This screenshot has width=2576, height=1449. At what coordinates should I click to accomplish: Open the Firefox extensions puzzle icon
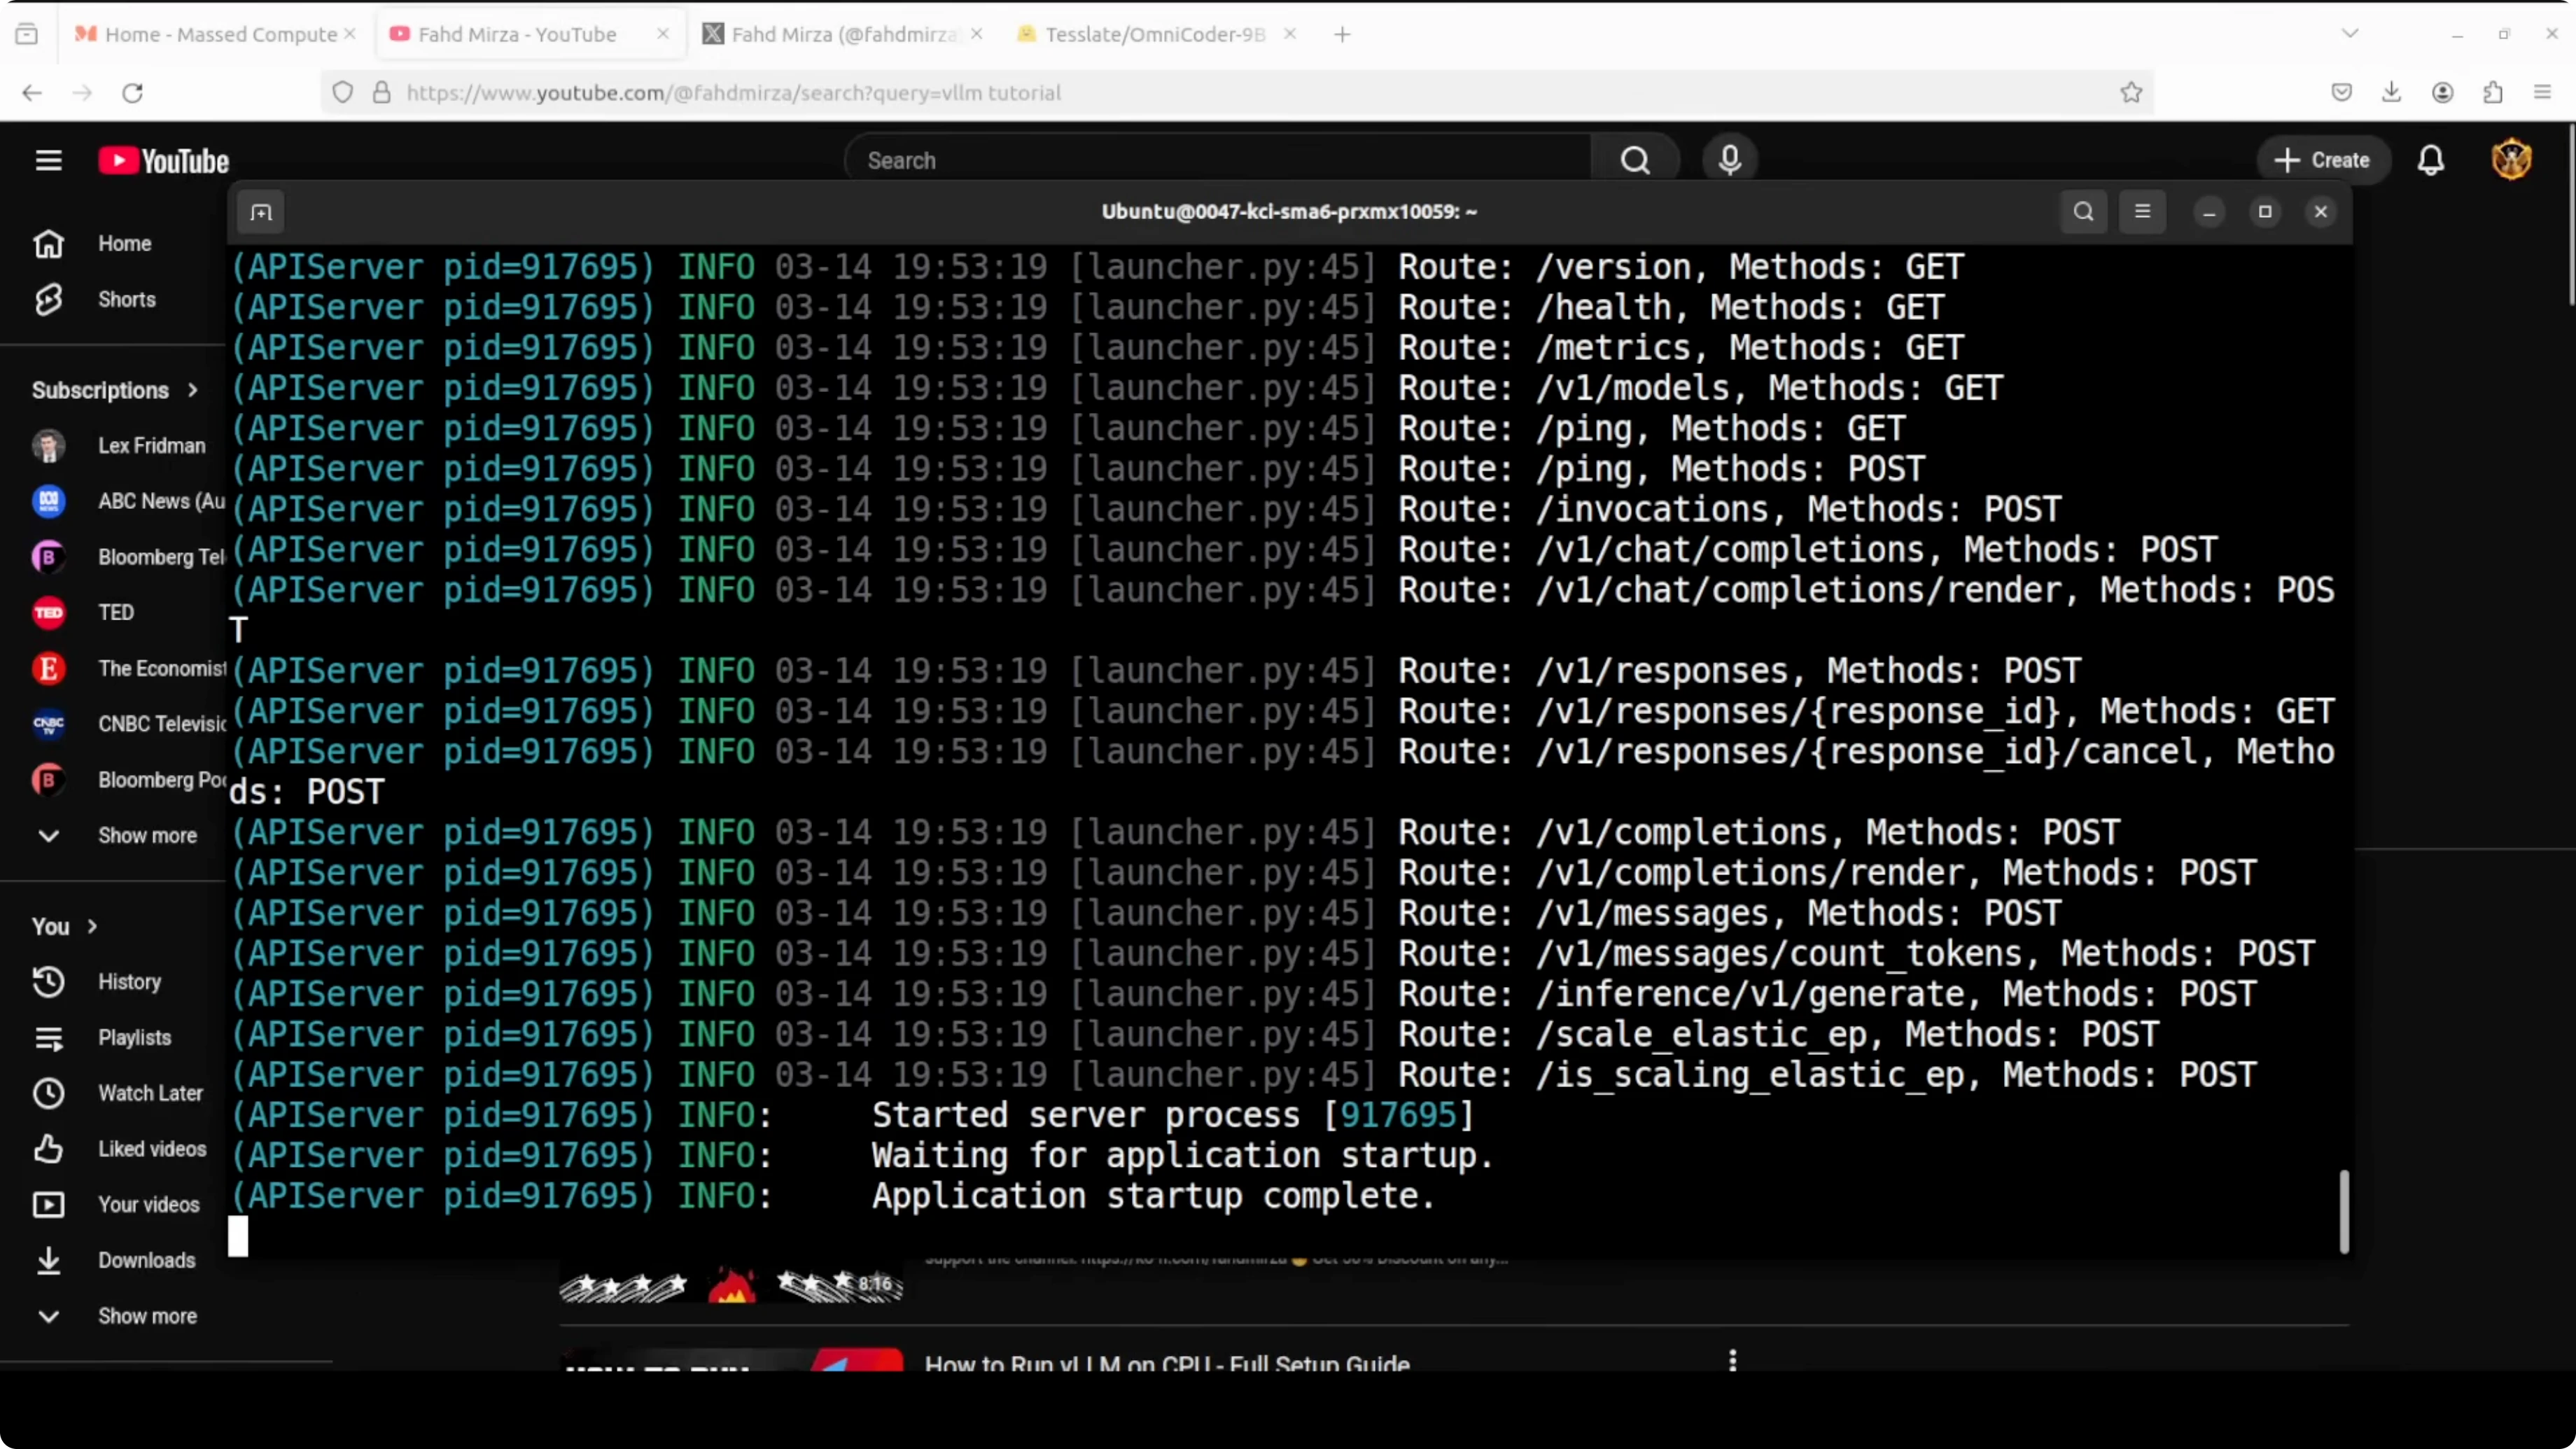[2493, 93]
